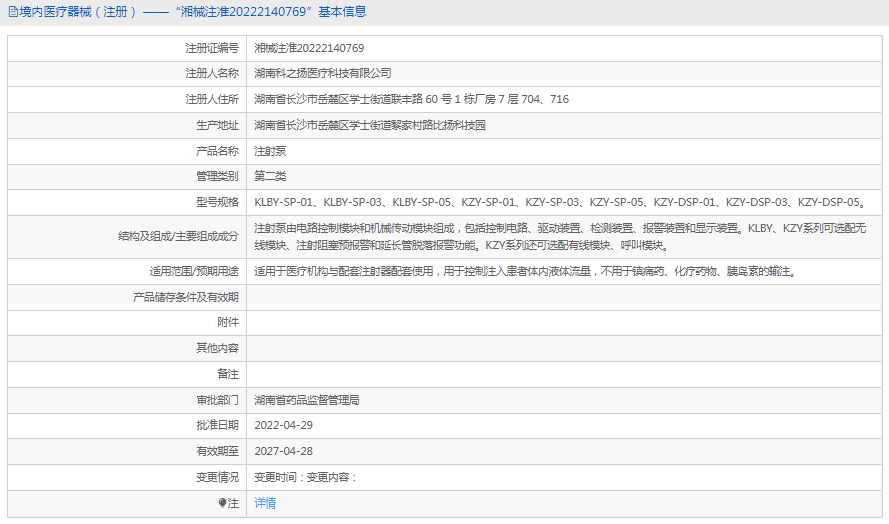Click the 管理类别 row label
Screen dimensions: 889x524
218,176
